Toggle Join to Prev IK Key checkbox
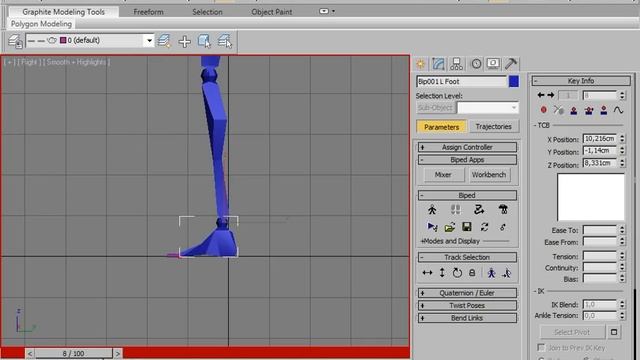 click(541, 347)
